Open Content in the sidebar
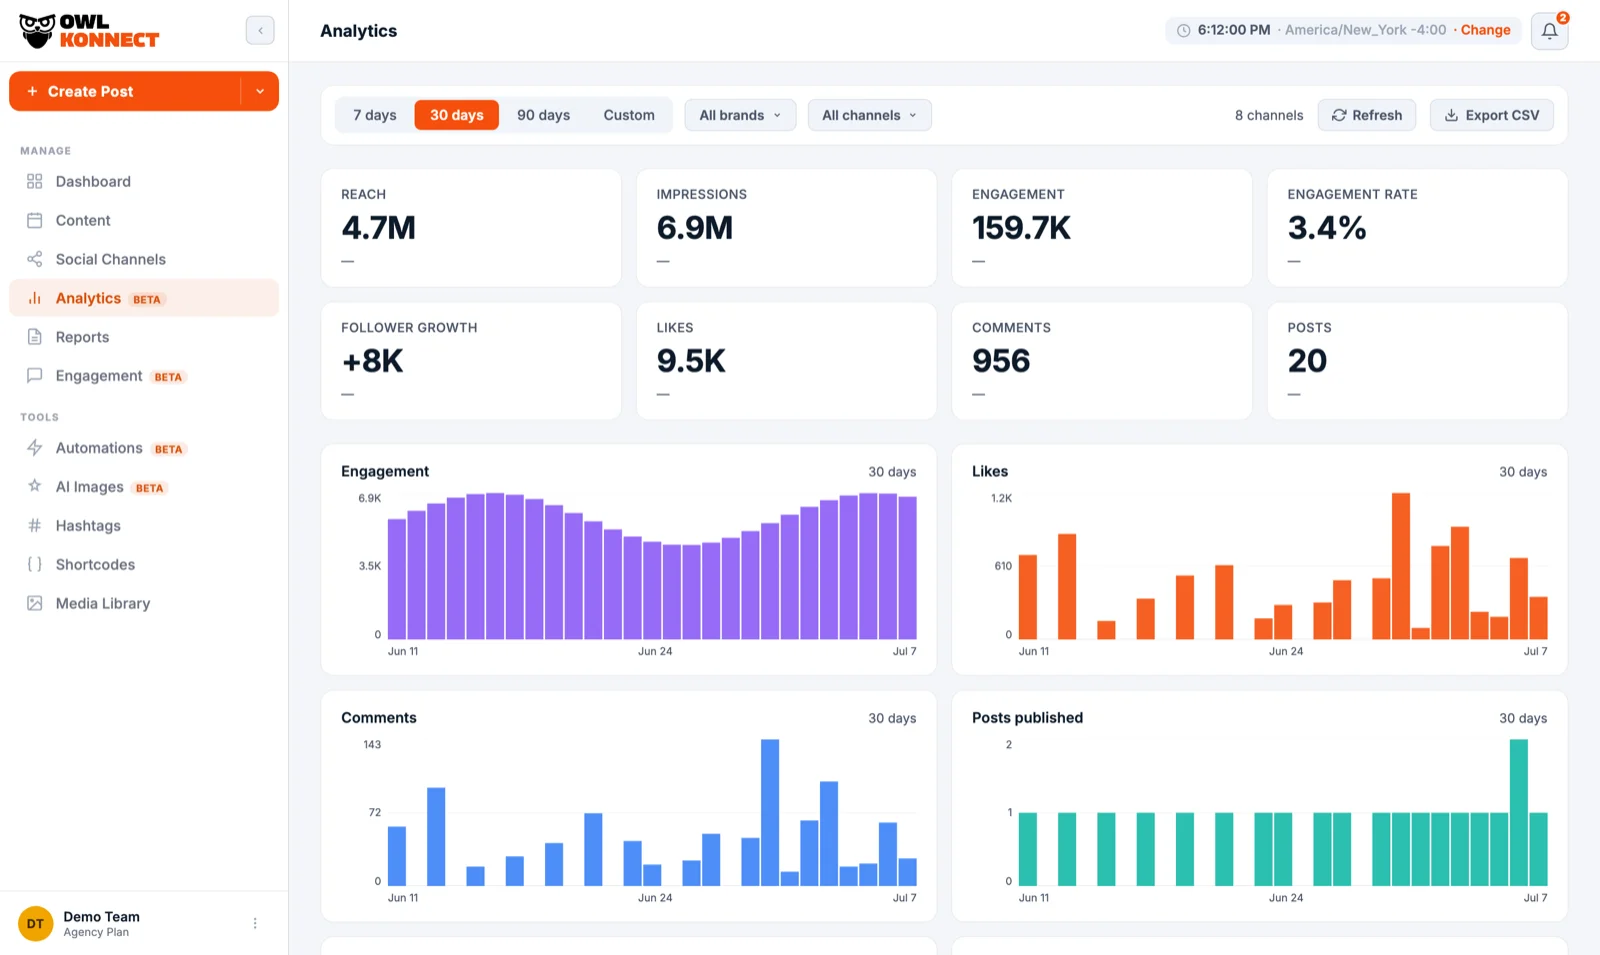The width and height of the screenshot is (1600, 955). point(144,220)
